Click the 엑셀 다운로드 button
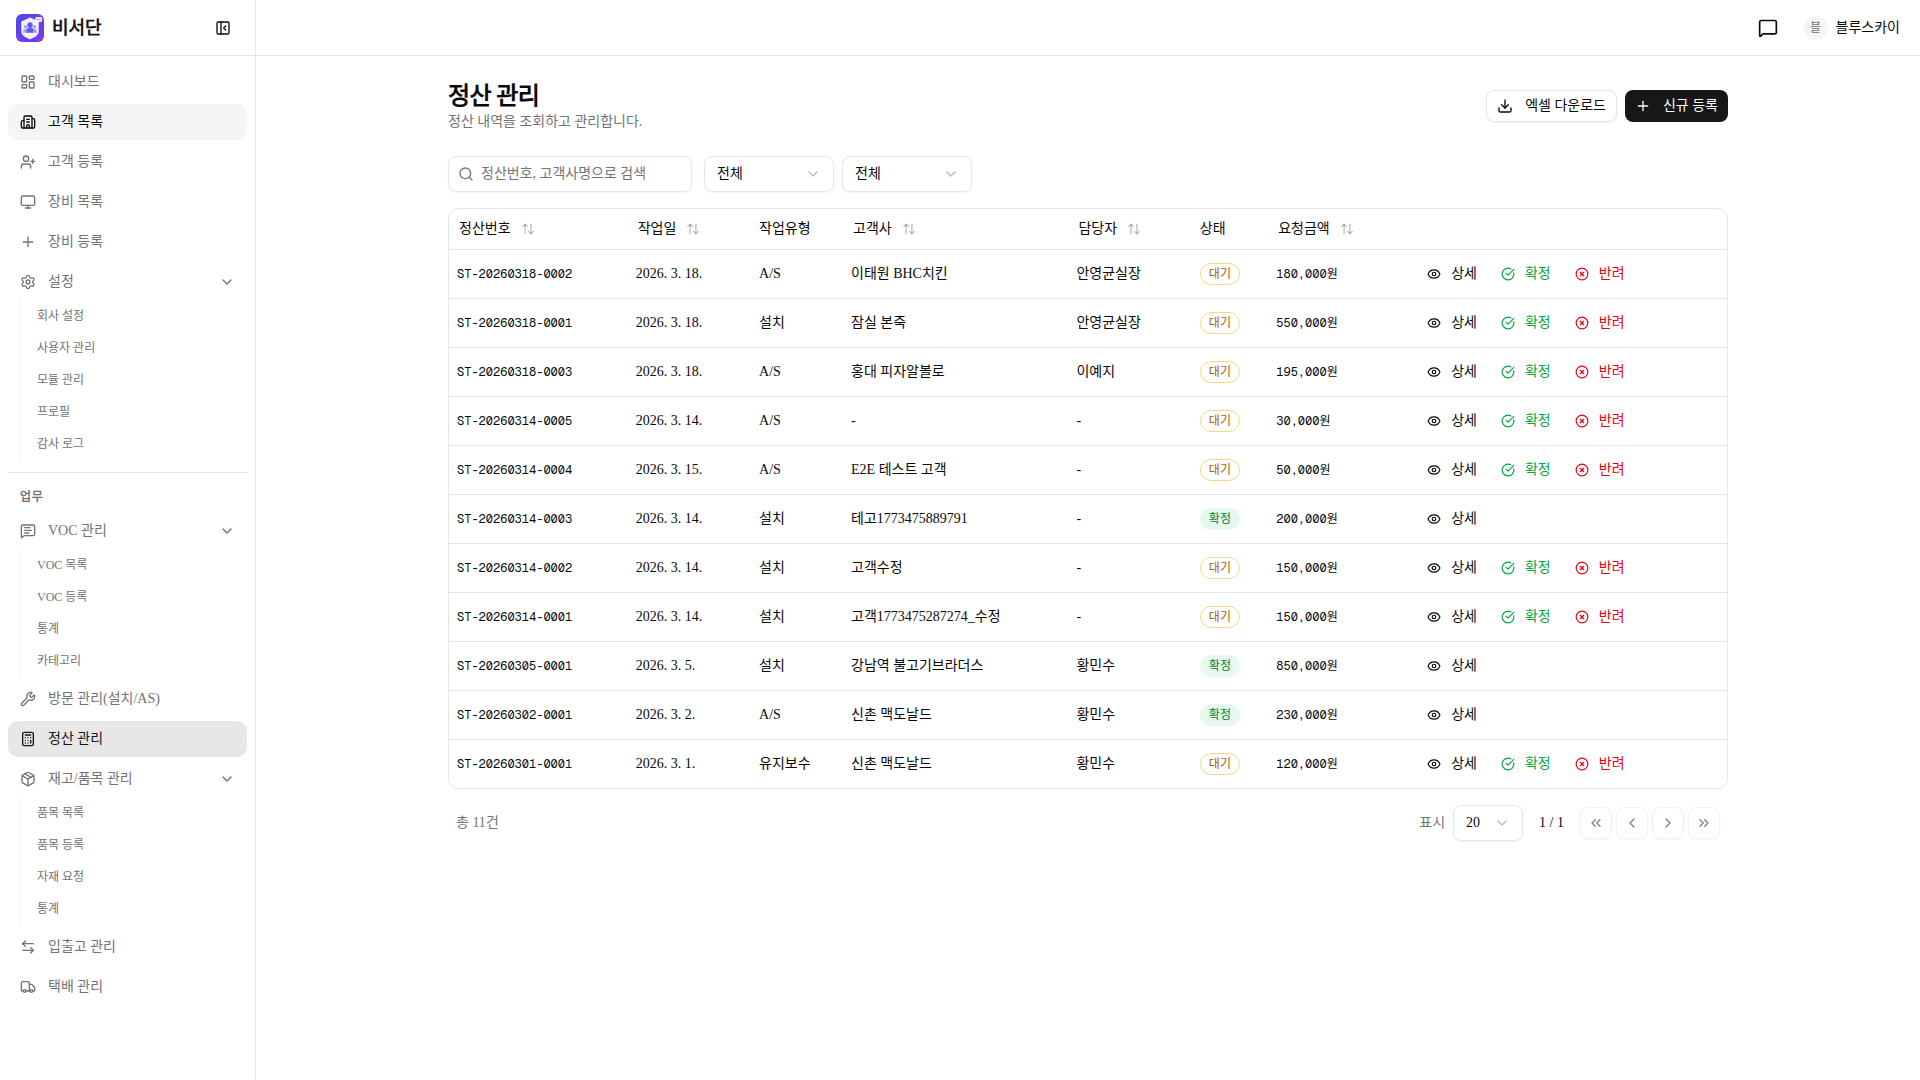 [x=1551, y=106]
